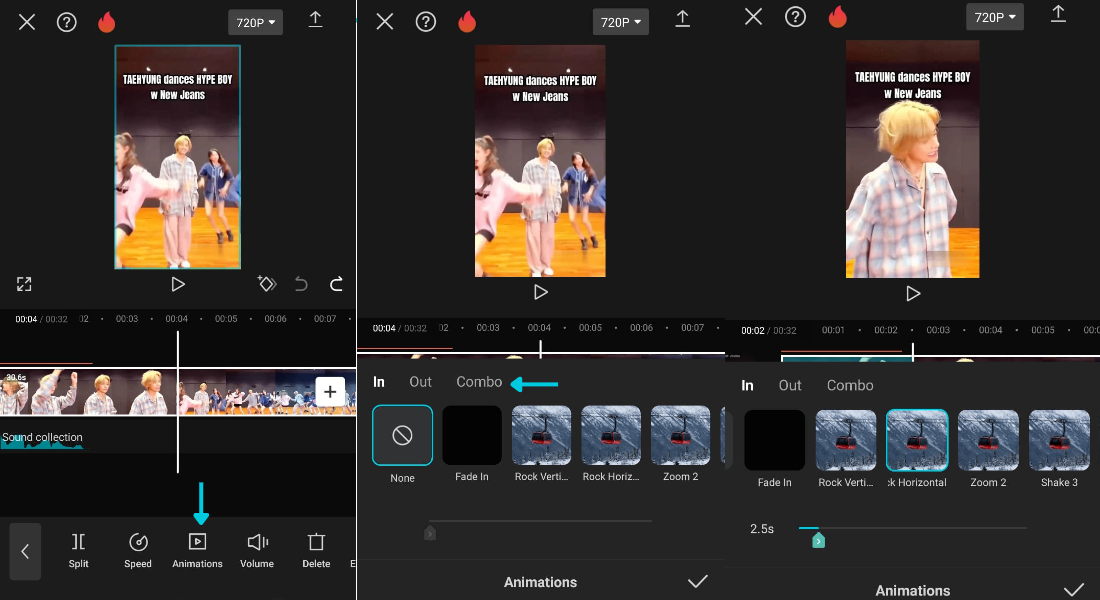This screenshot has height=600, width=1100.
Task: Play the preview in the right panel
Action: 913,293
